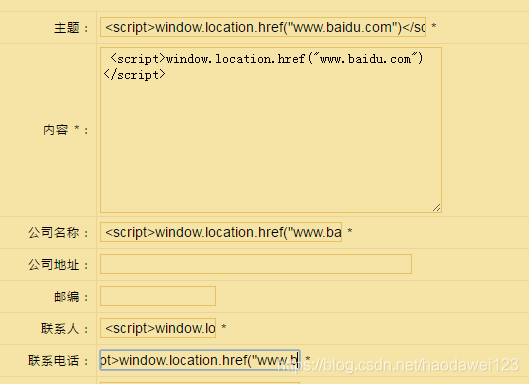Click the 邮编 label
Viewport: 529px width, 384px height.
point(67,297)
